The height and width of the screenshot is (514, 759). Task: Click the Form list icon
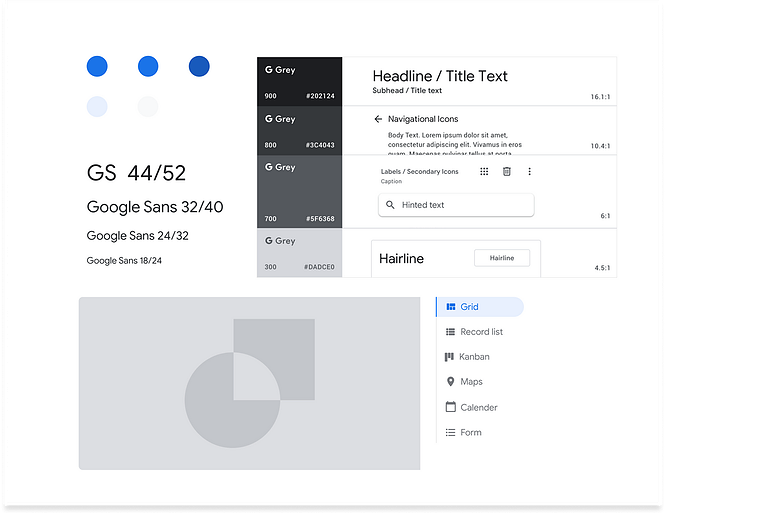tap(450, 432)
